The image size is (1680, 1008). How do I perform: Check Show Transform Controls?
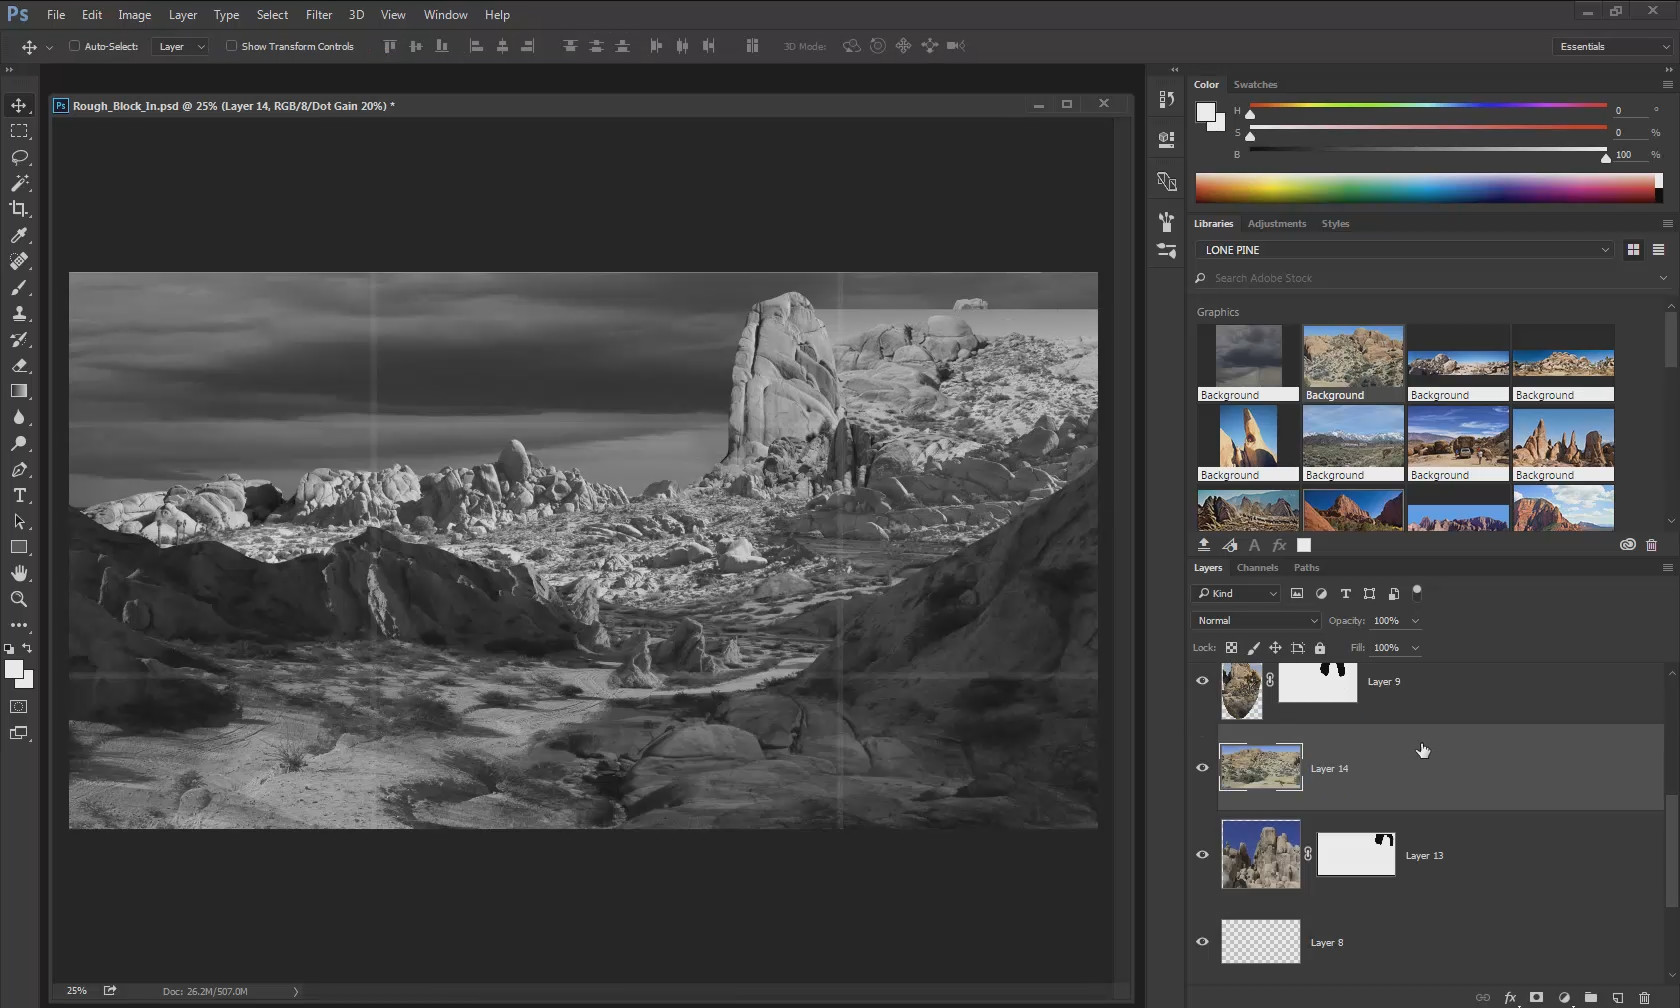[x=231, y=46]
